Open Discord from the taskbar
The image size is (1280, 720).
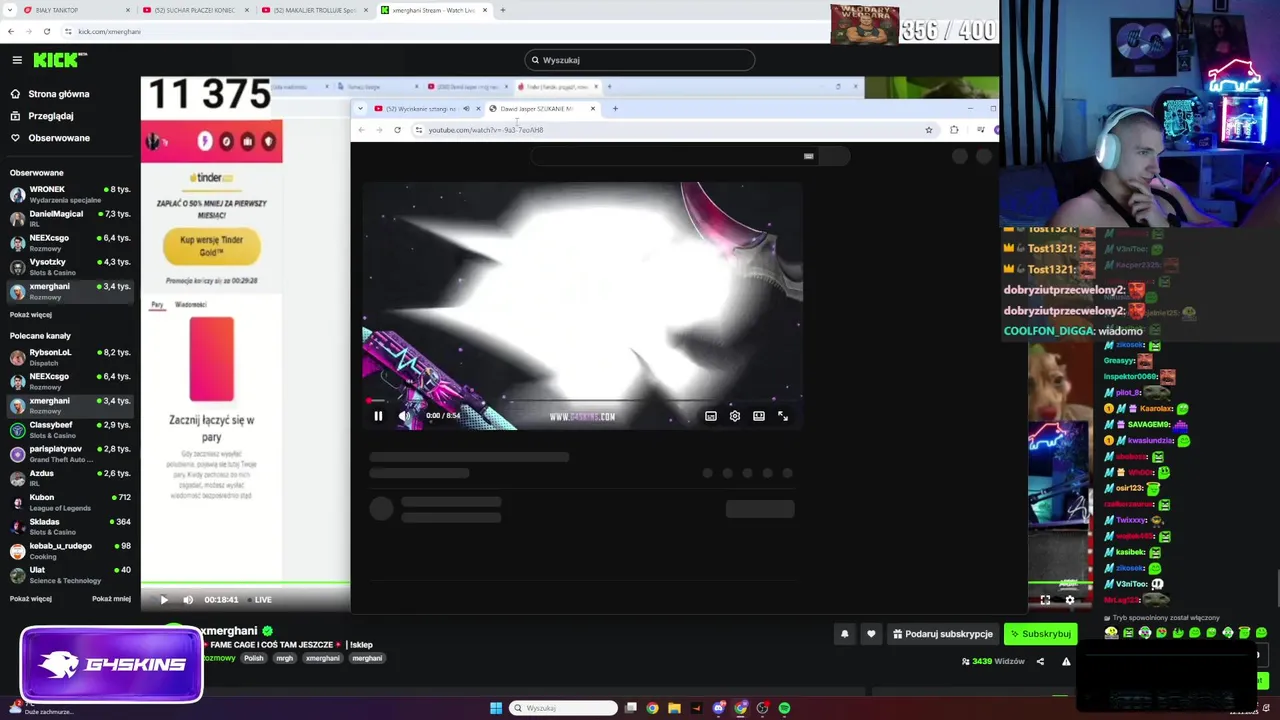click(x=718, y=708)
